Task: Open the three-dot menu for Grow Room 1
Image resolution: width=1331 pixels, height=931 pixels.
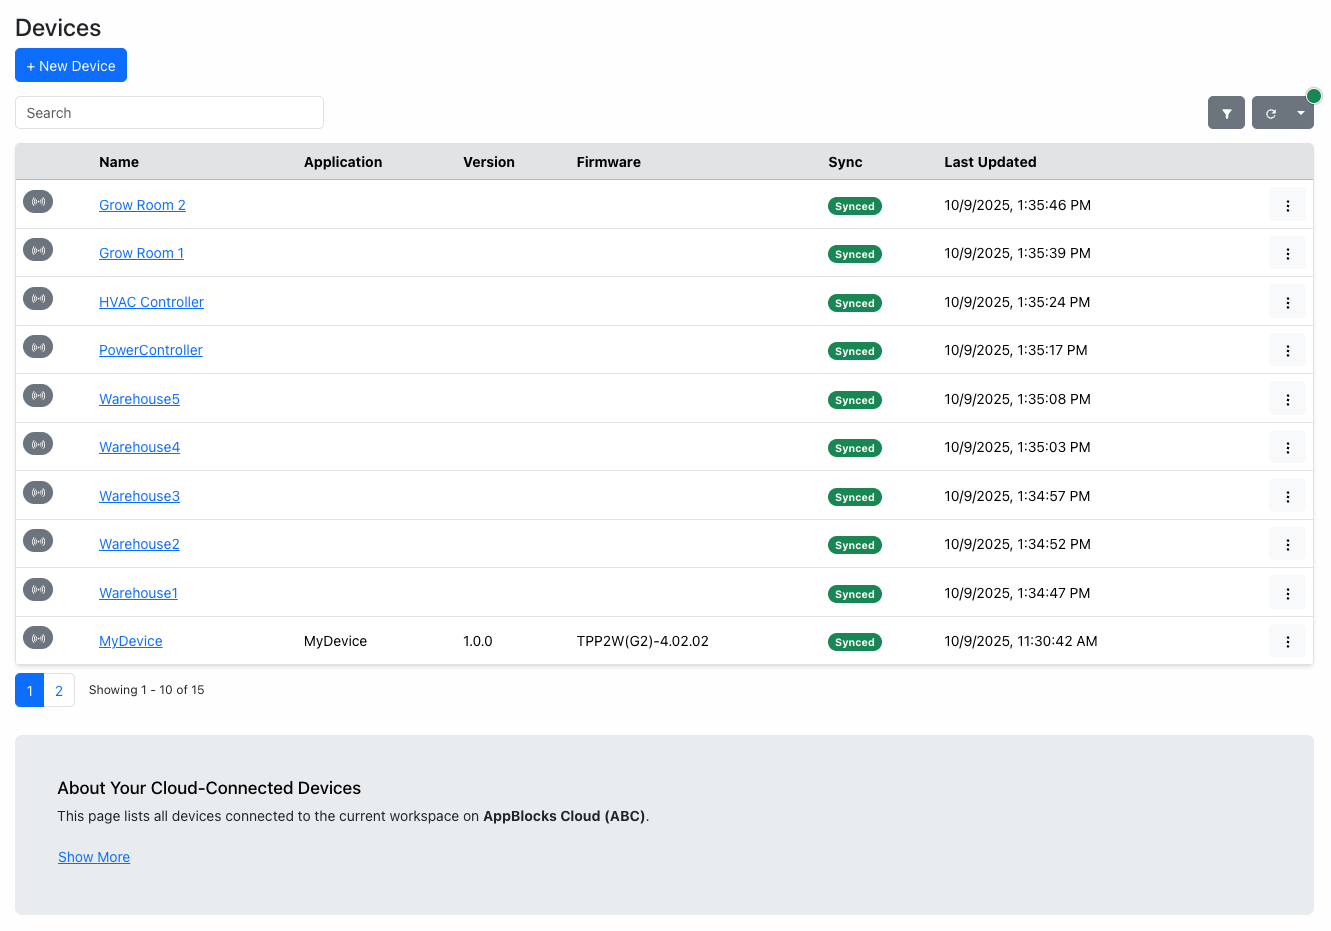Action: click(1287, 254)
